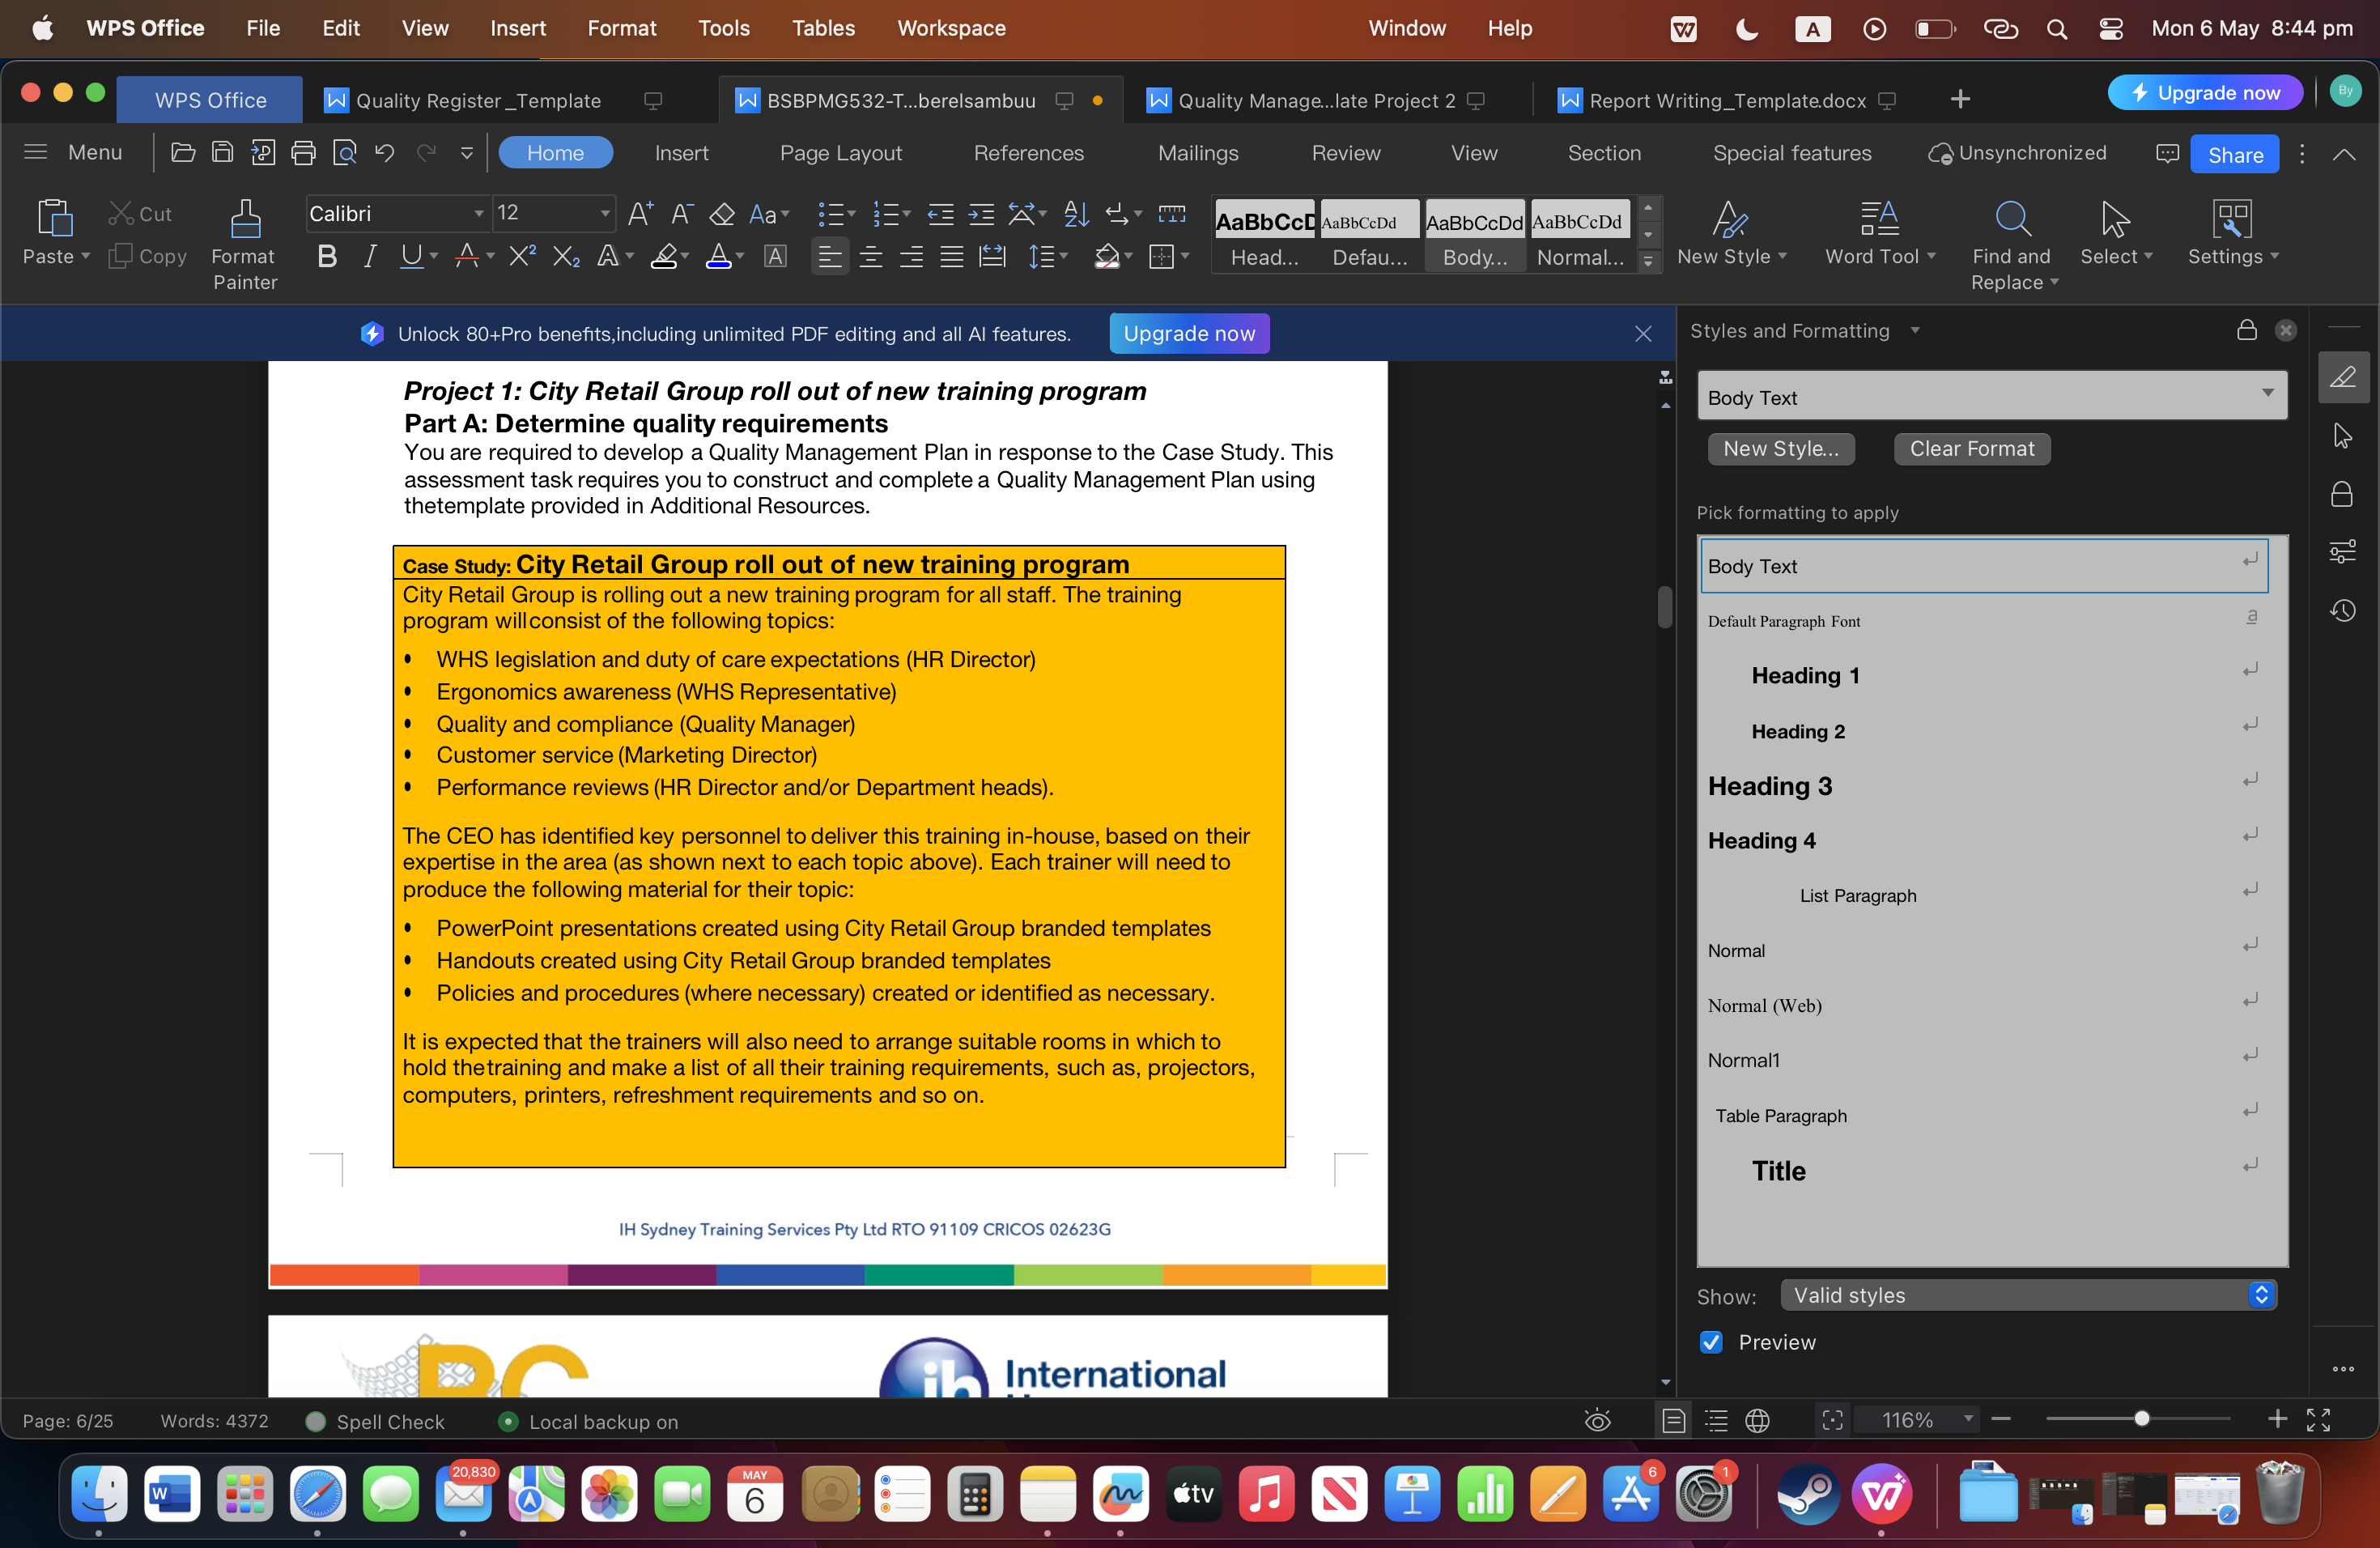Undo the last action
The image size is (2380, 1548).
click(x=384, y=152)
